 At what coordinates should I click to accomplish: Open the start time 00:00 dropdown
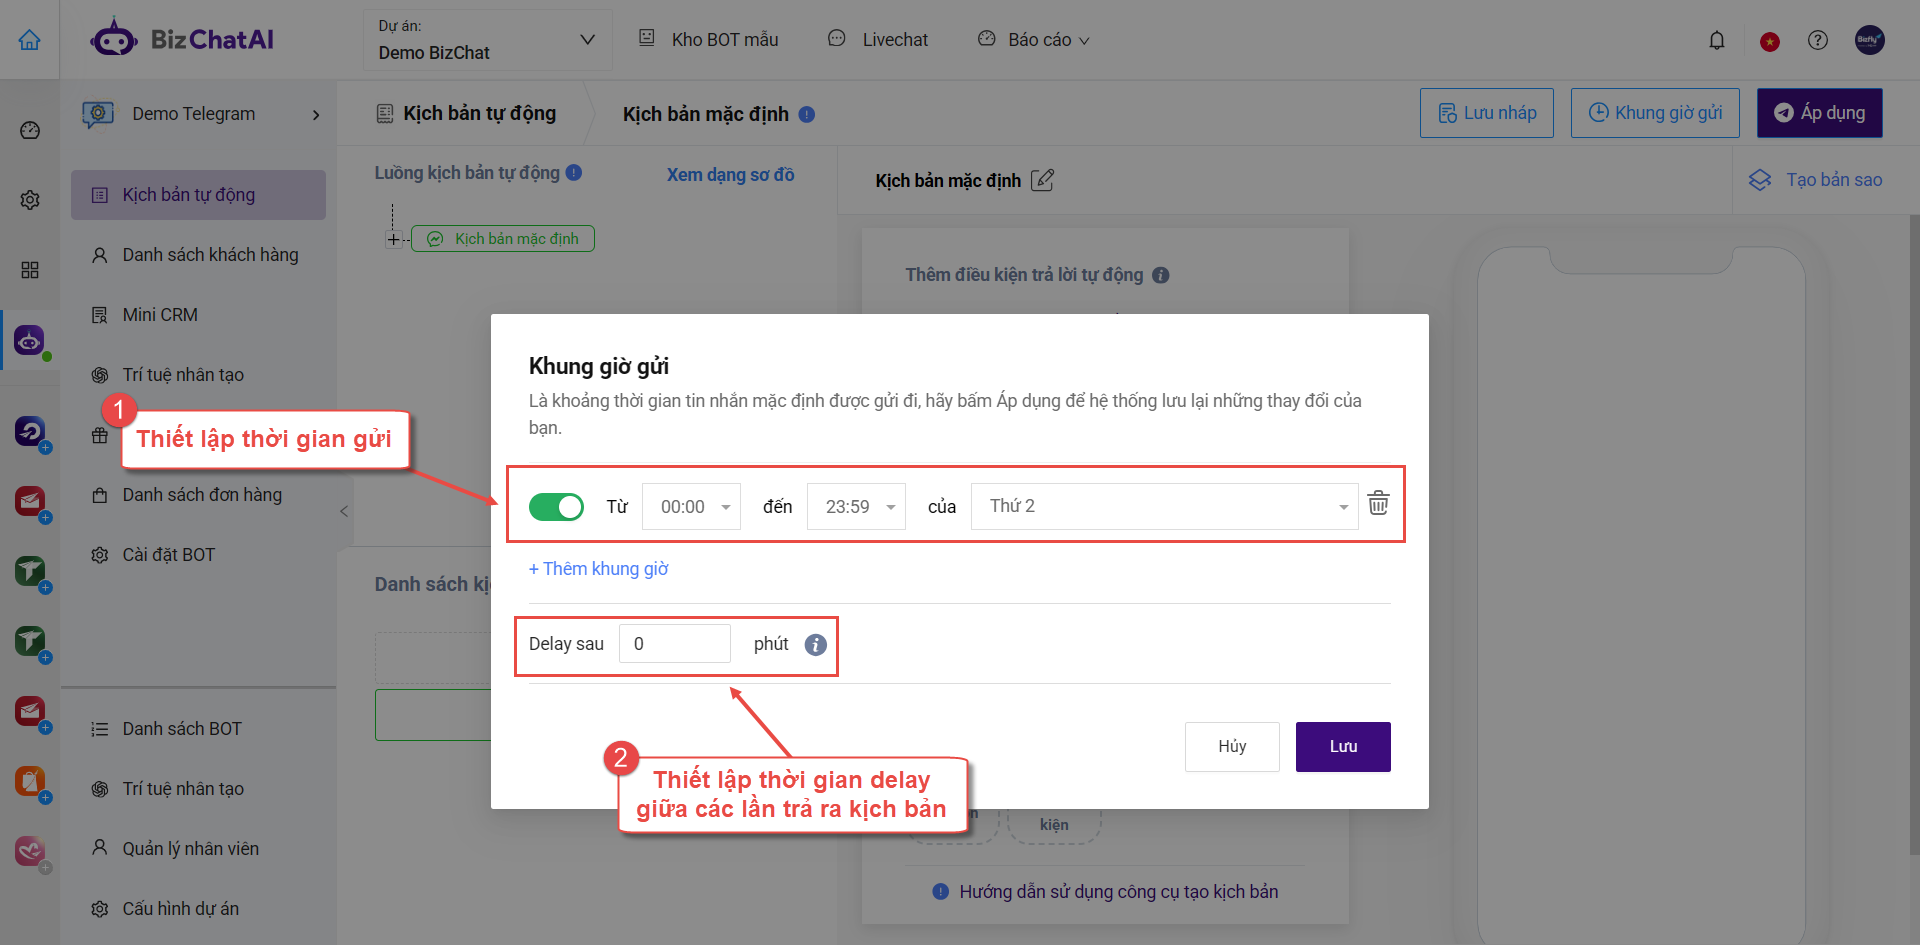(691, 507)
